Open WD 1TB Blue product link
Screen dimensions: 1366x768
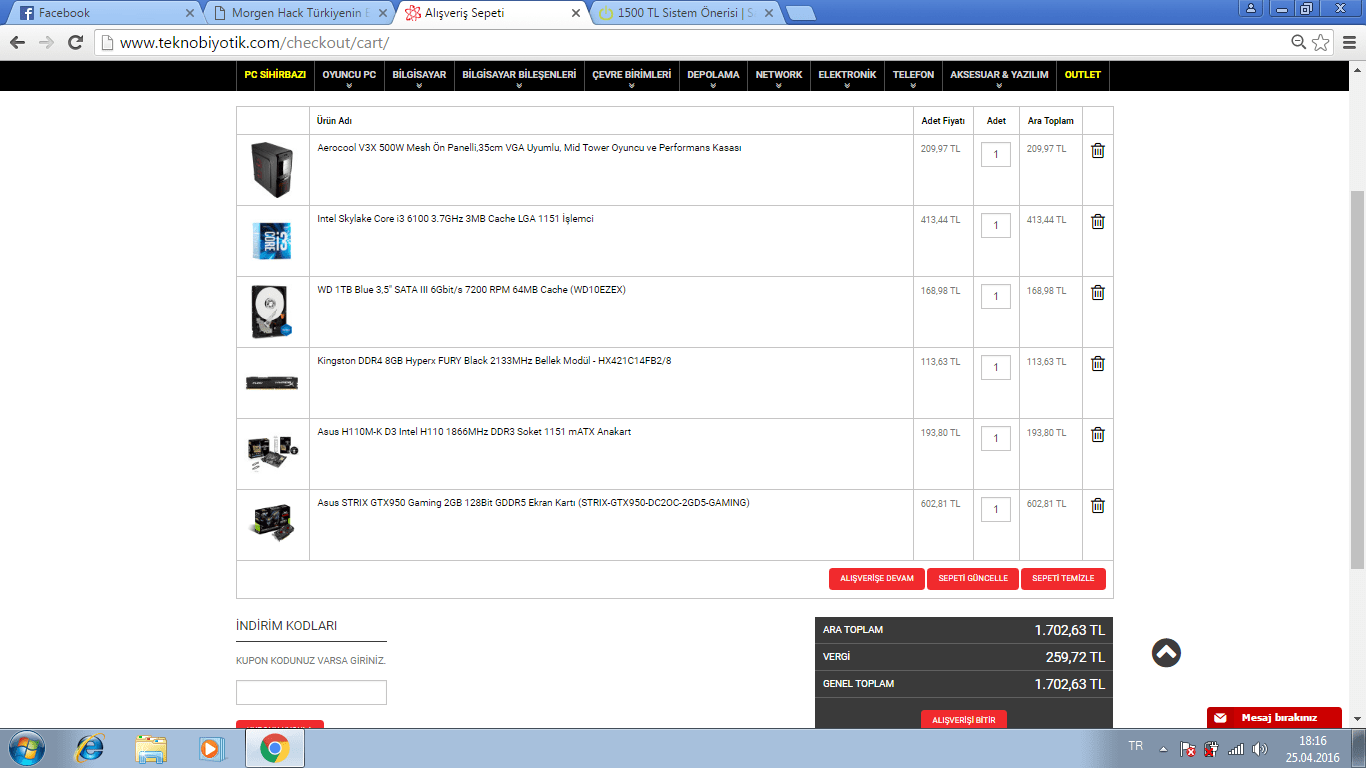471,290
